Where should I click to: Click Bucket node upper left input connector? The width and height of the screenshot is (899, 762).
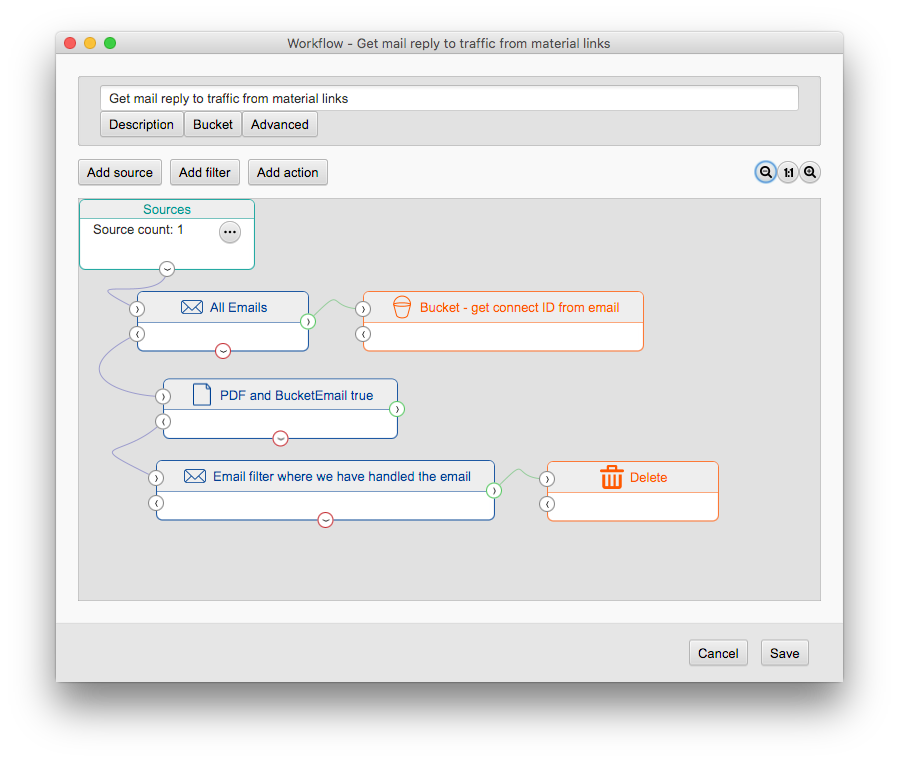(363, 309)
